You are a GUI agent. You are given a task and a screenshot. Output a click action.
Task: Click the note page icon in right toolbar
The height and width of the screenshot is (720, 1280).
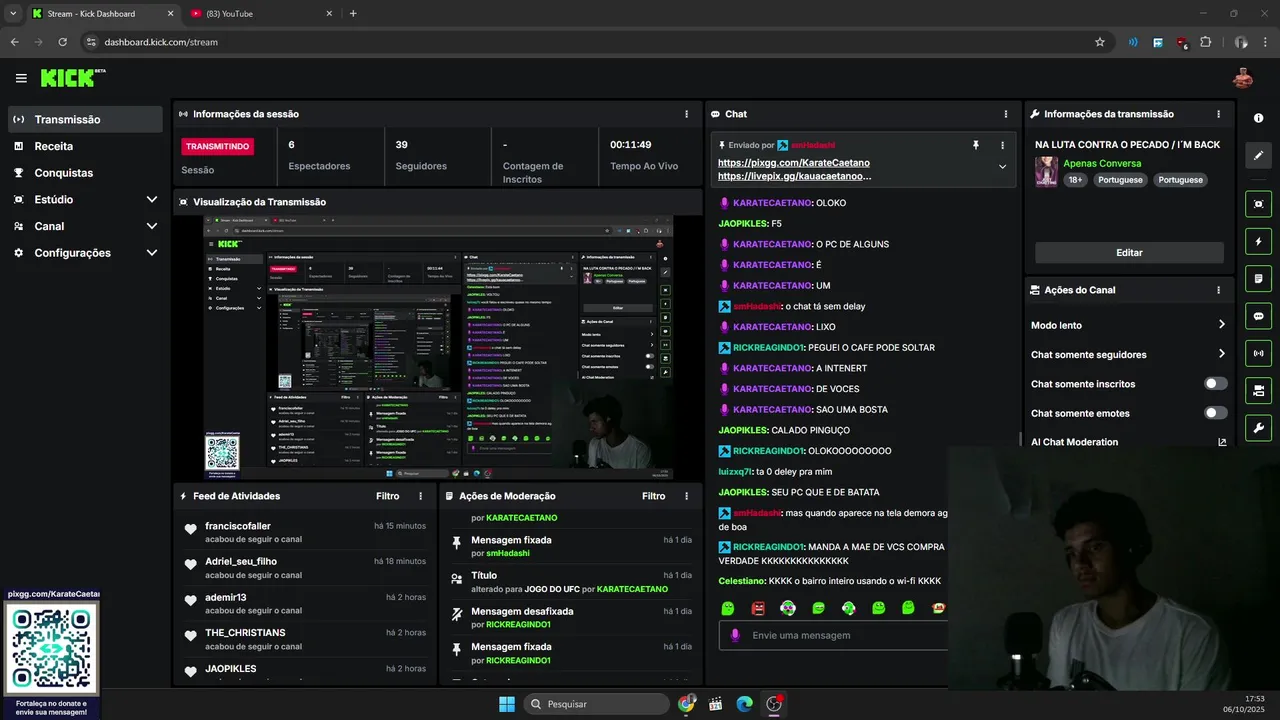pos(1258,278)
